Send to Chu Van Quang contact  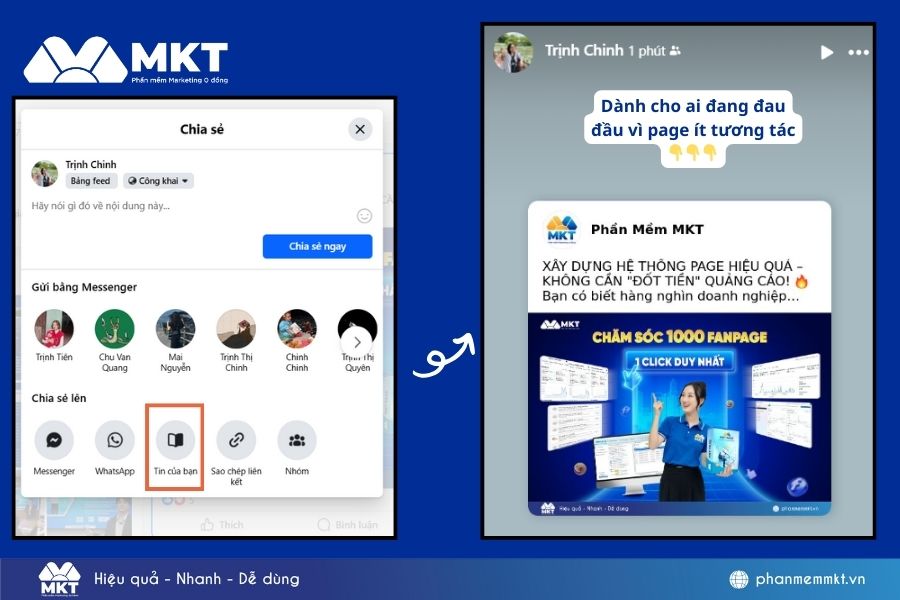tap(115, 329)
